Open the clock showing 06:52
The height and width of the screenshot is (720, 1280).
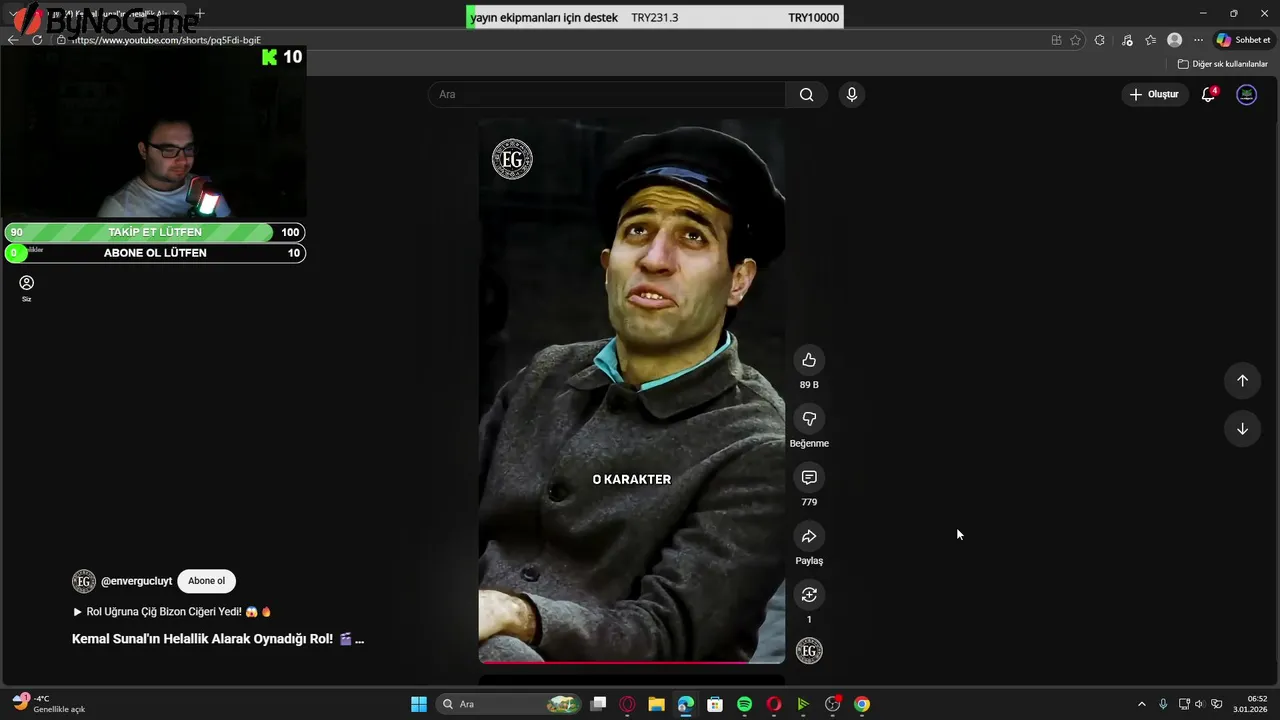(x=1250, y=704)
